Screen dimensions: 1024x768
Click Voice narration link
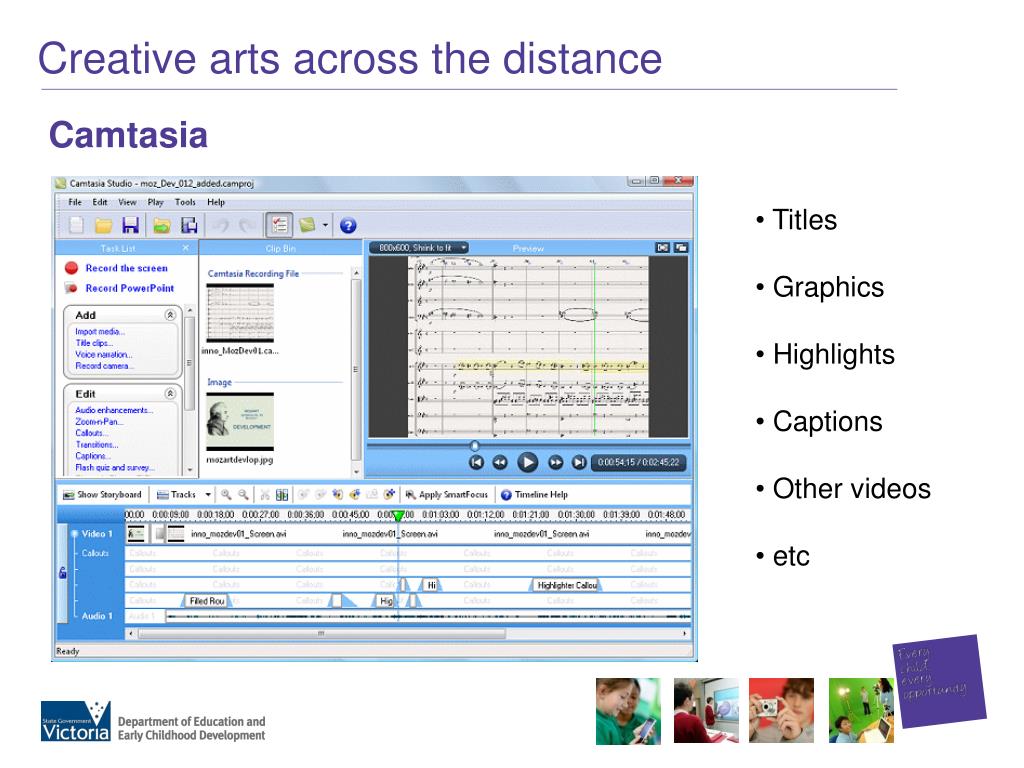104,355
